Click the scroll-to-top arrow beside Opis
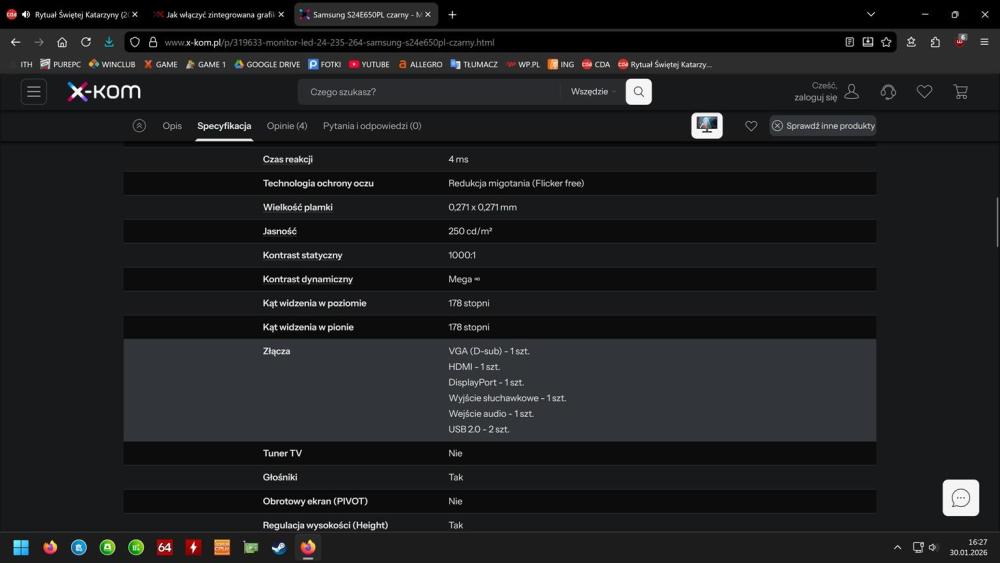The width and height of the screenshot is (1000, 563). [139, 126]
